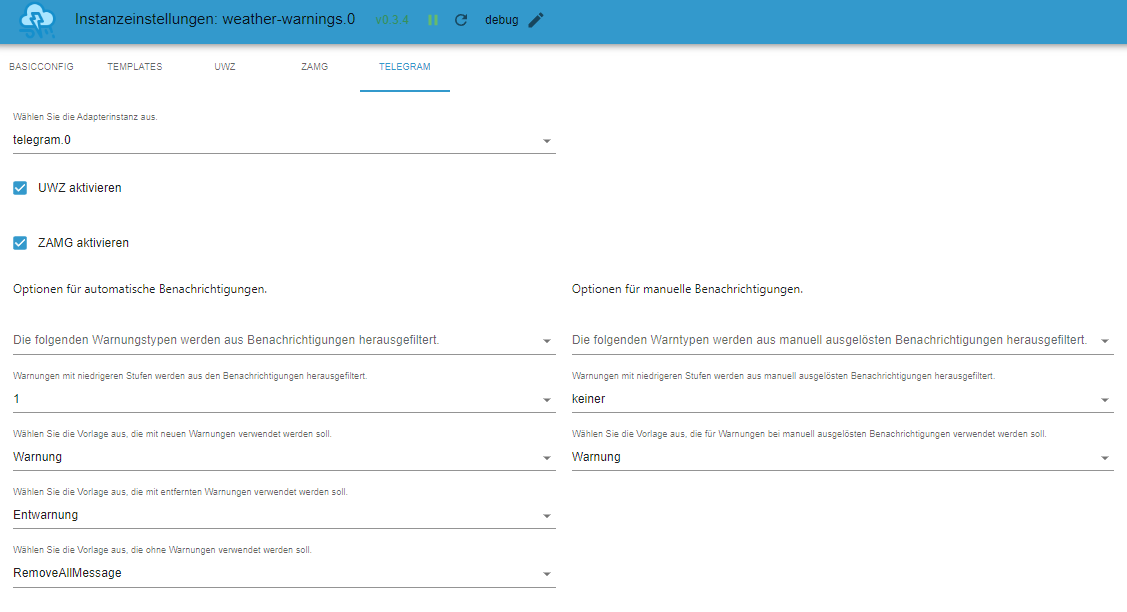Expand manual warning types filter dropdown

[842, 341]
